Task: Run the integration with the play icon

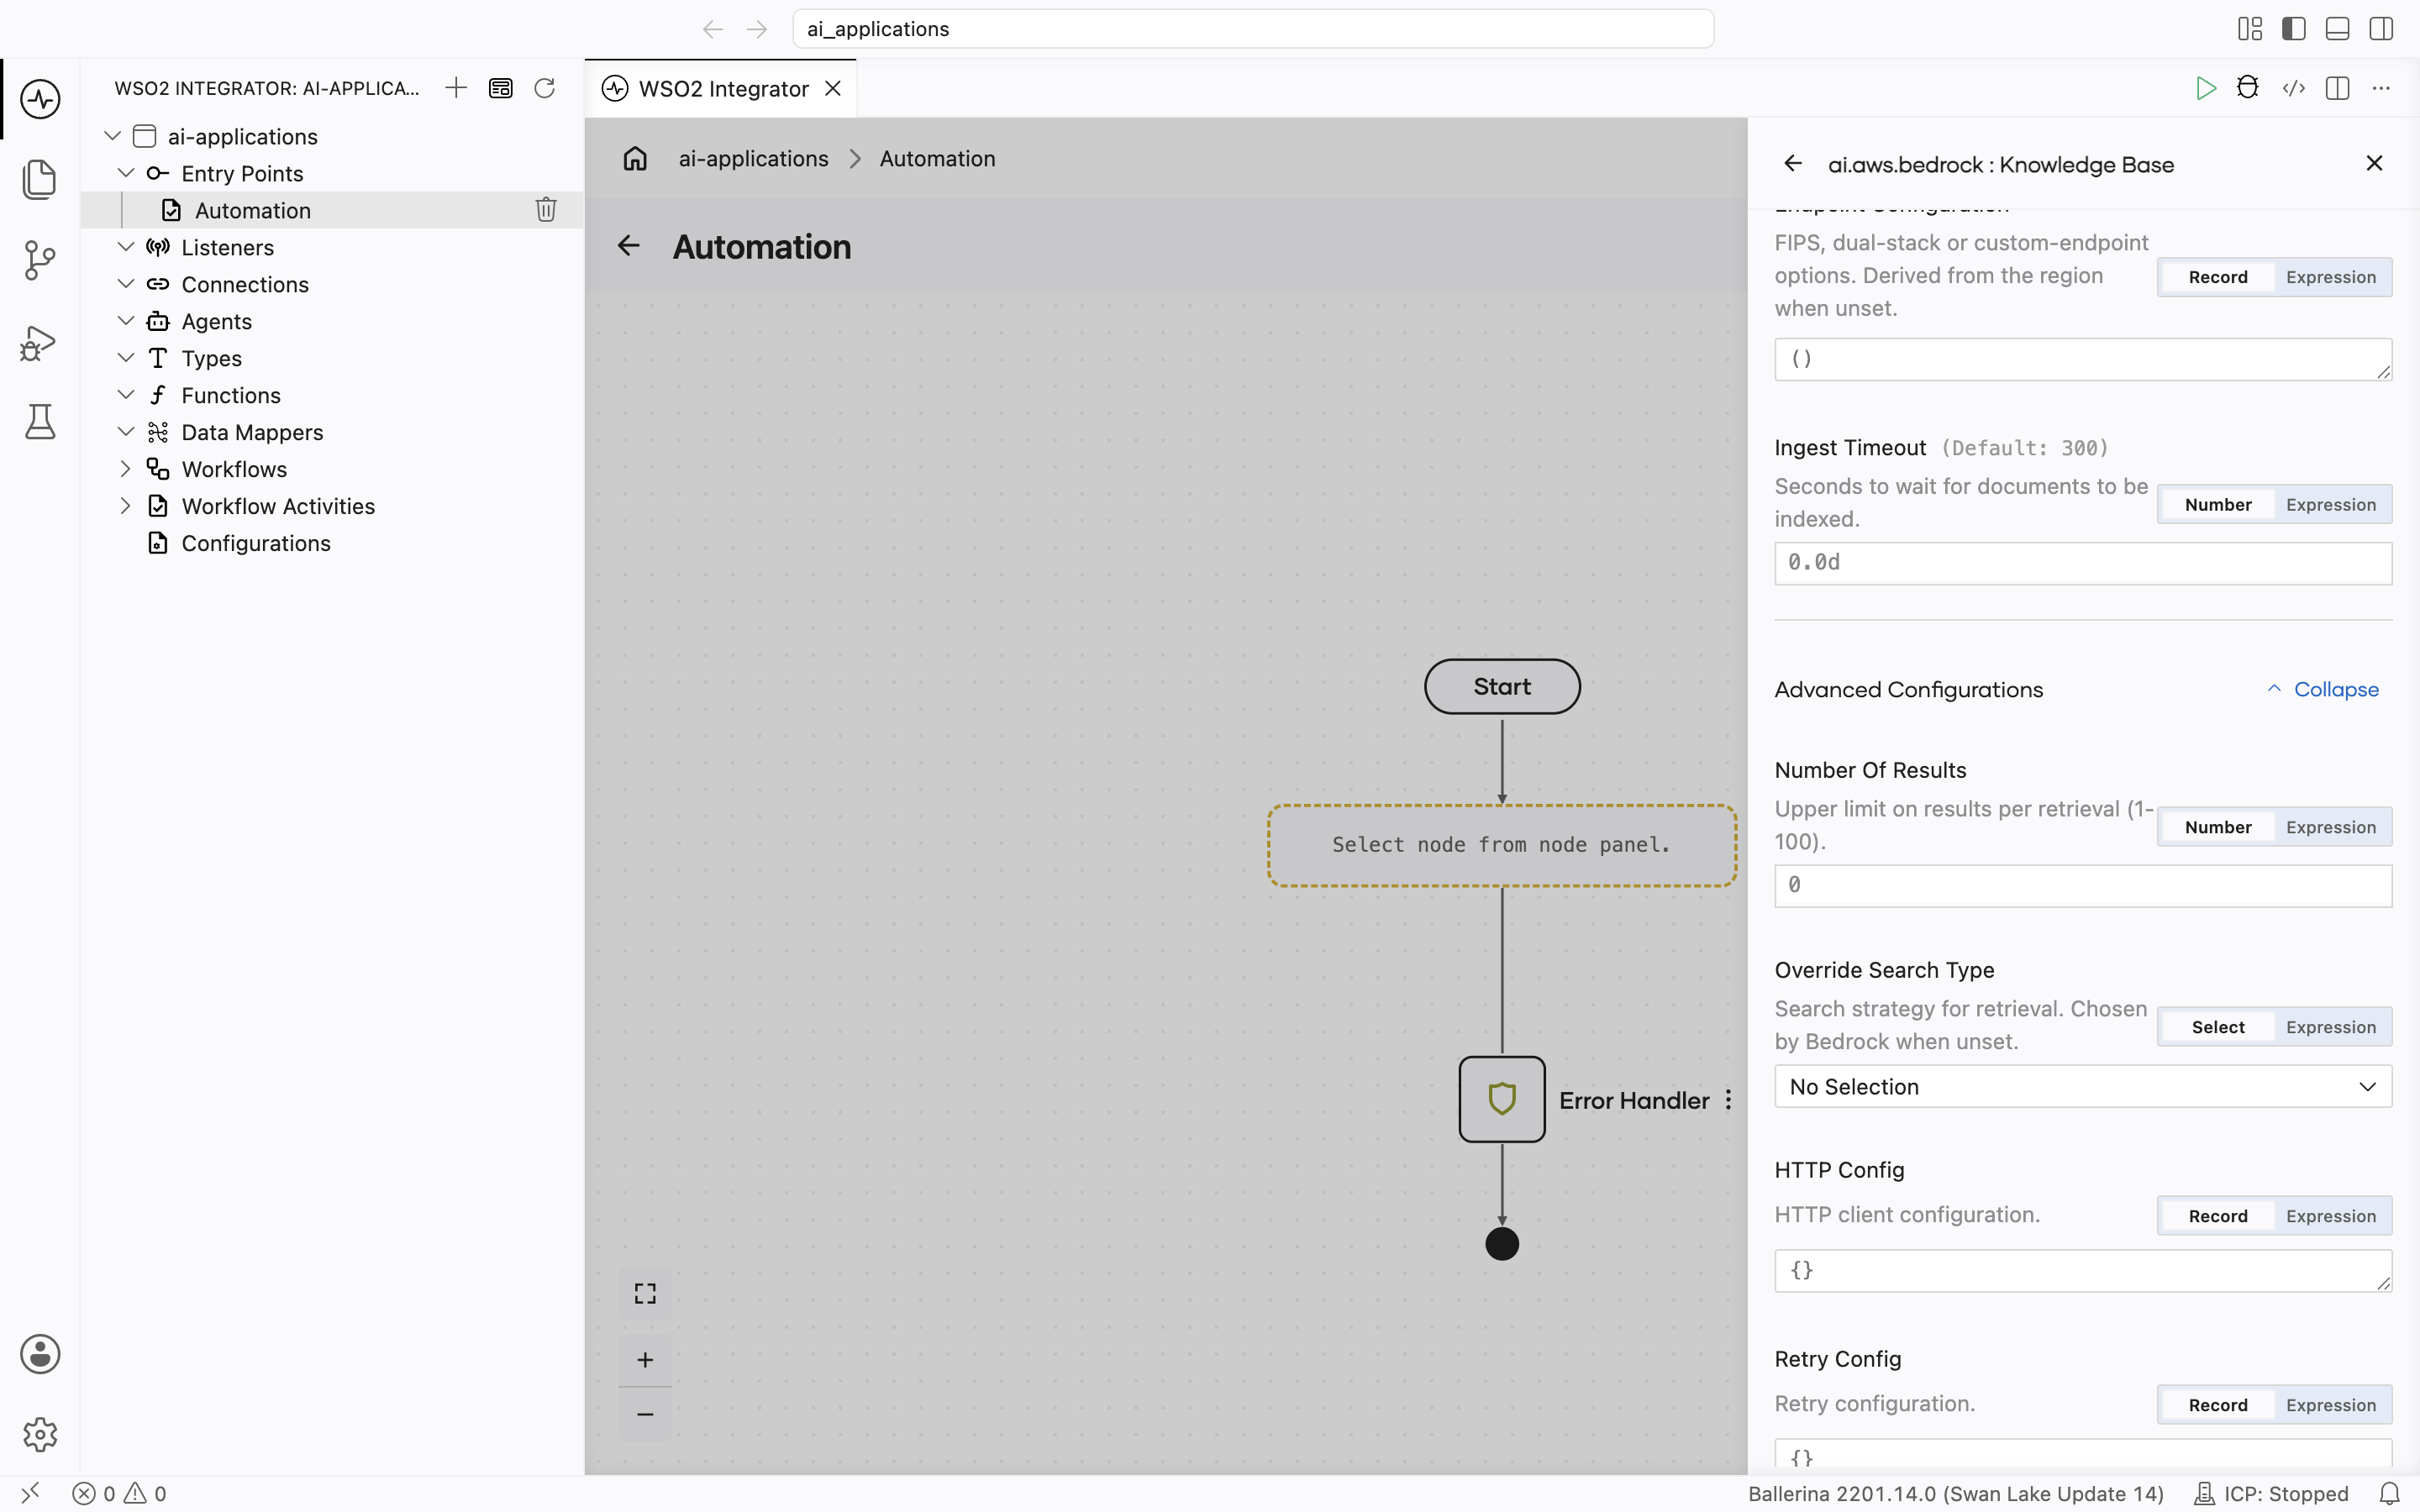Action: (2205, 88)
